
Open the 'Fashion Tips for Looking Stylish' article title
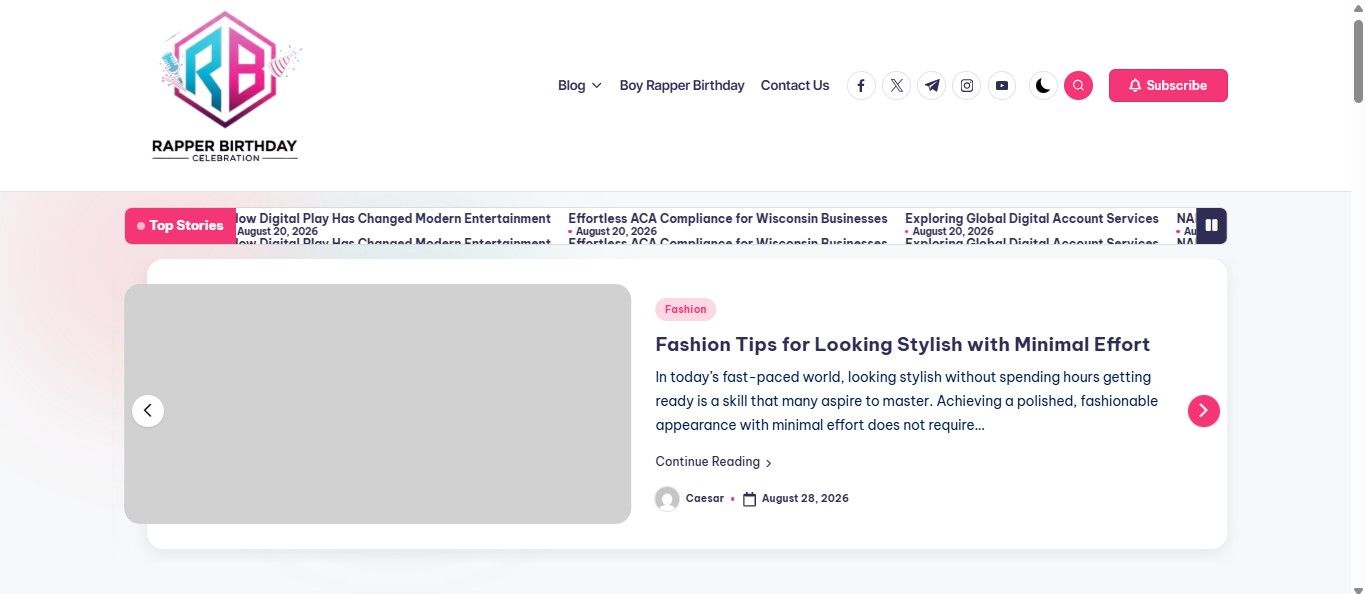tap(903, 344)
